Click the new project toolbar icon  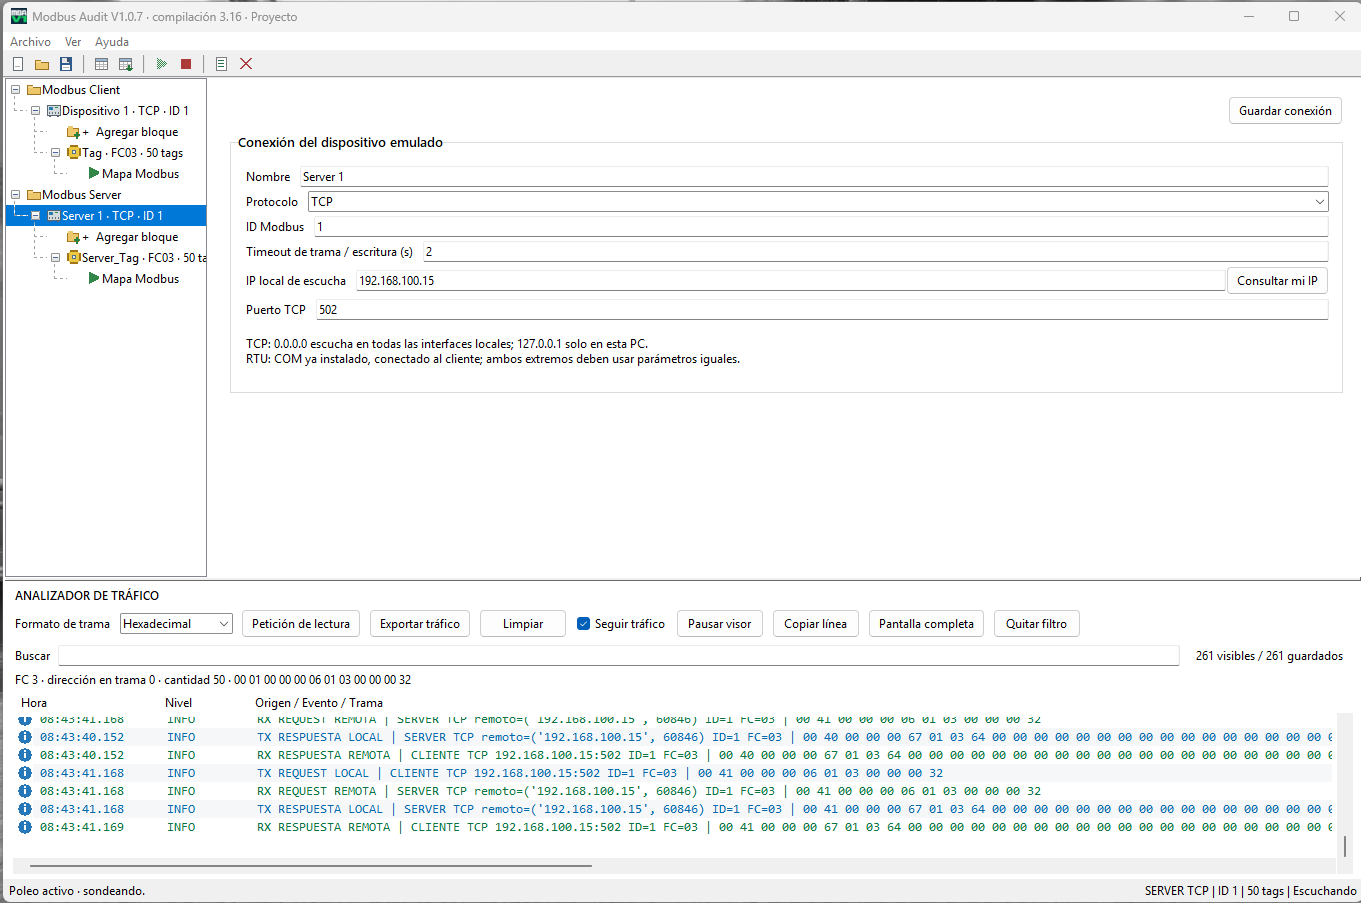click(x=18, y=64)
